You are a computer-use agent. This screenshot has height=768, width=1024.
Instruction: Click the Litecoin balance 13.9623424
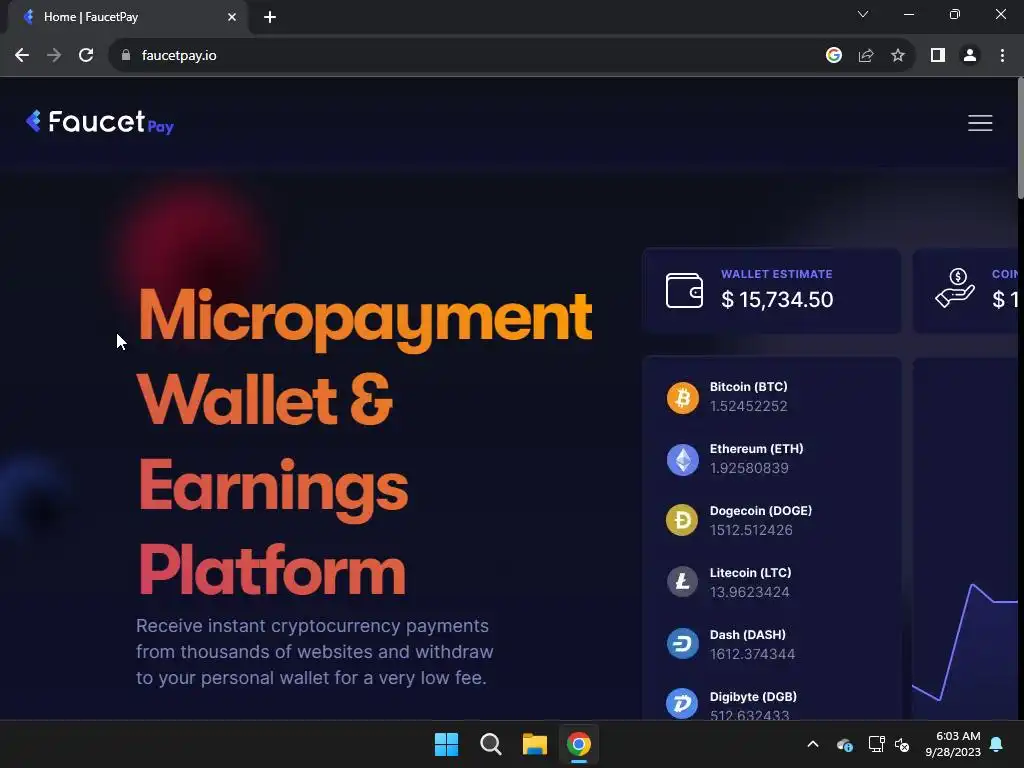click(x=750, y=592)
